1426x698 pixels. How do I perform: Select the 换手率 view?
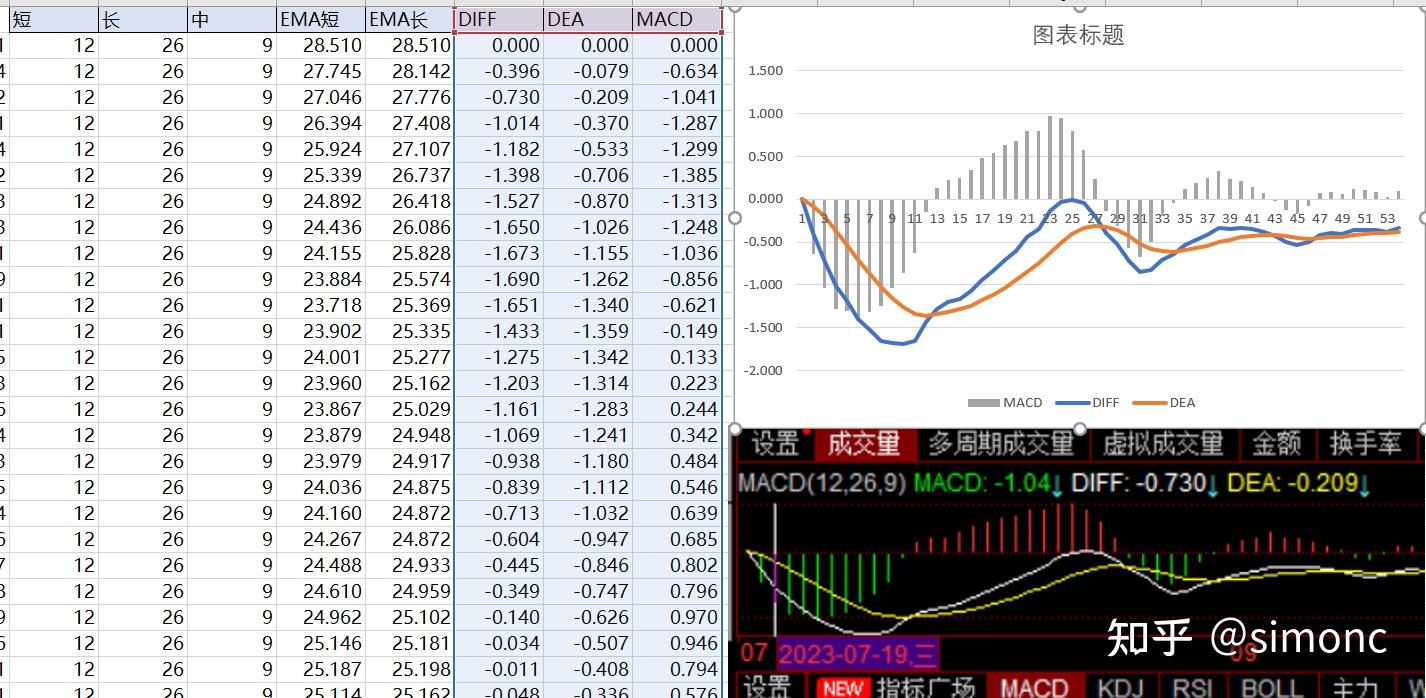pos(1366,445)
